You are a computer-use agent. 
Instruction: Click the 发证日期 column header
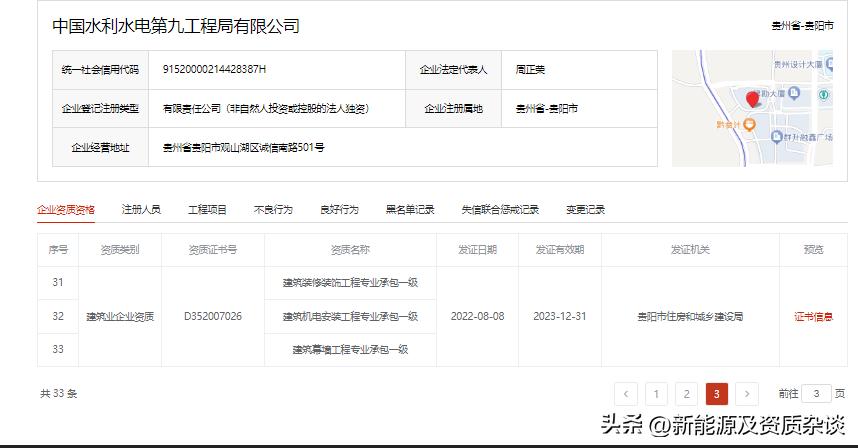point(478,250)
